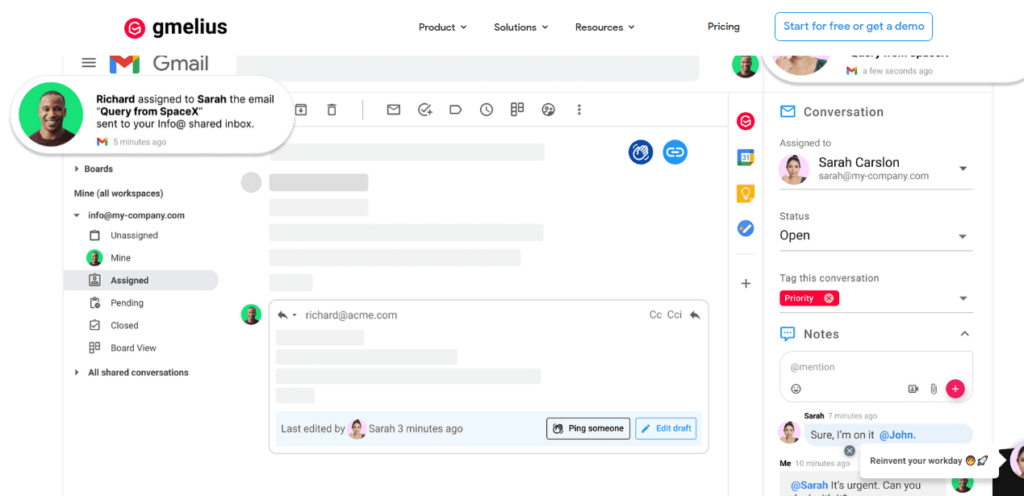Click the Mine (all workspaces) heading
This screenshot has height=496, width=1024.
click(118, 193)
